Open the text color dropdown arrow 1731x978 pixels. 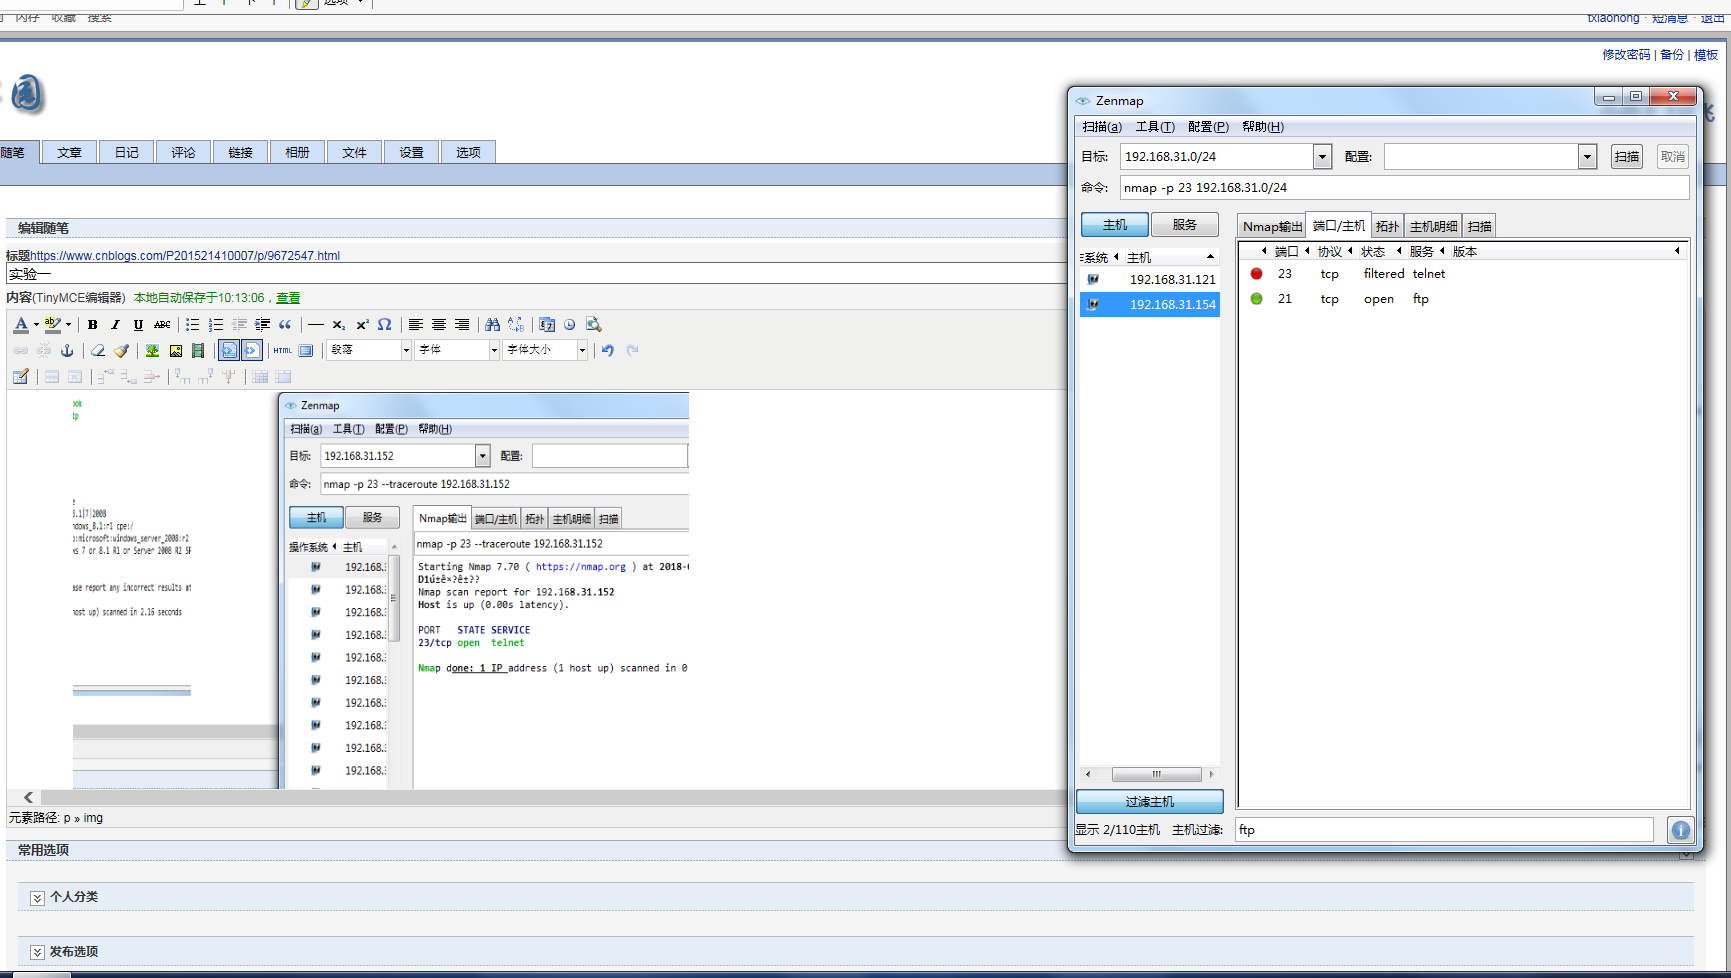(36, 324)
